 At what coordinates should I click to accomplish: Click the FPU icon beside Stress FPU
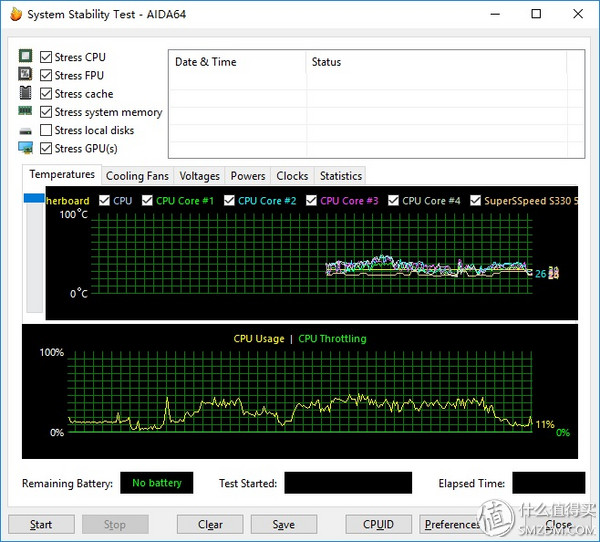pos(26,75)
